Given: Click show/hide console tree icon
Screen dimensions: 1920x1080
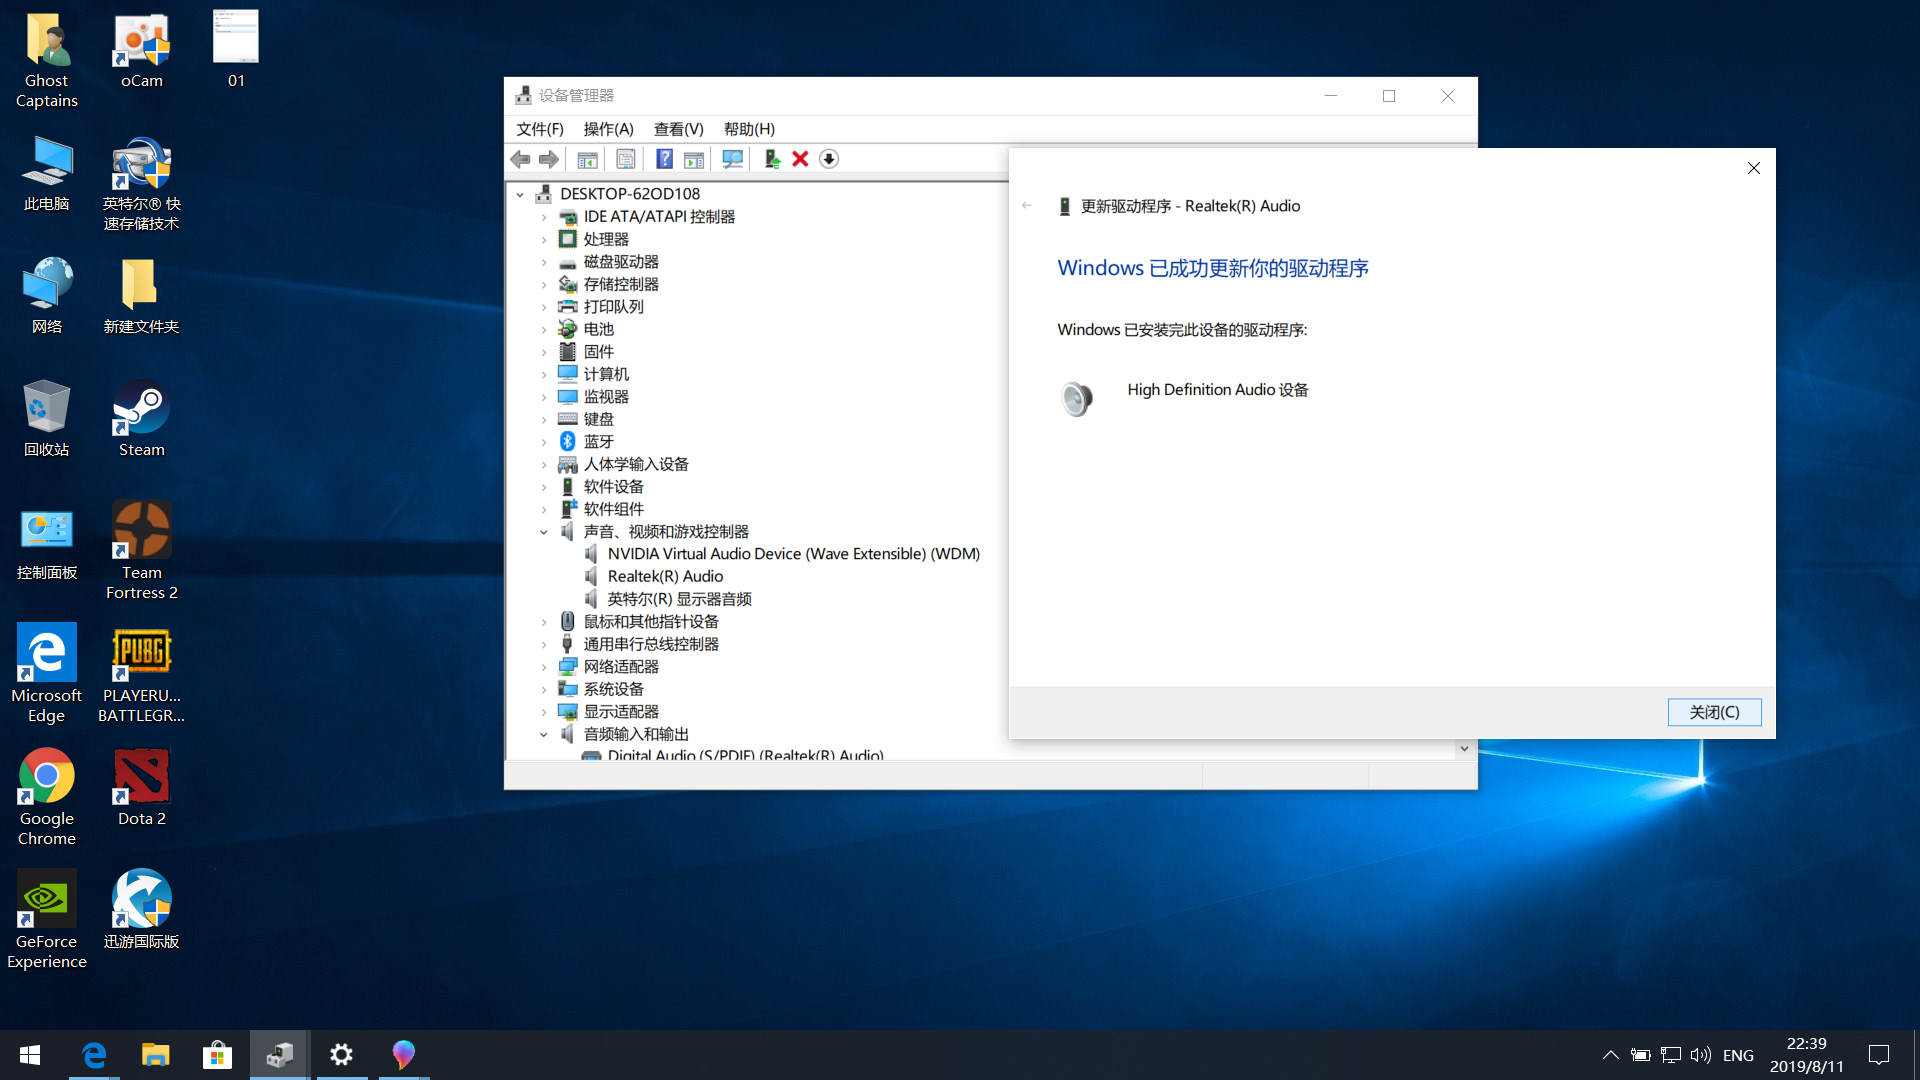Looking at the screenshot, I should click(x=587, y=159).
